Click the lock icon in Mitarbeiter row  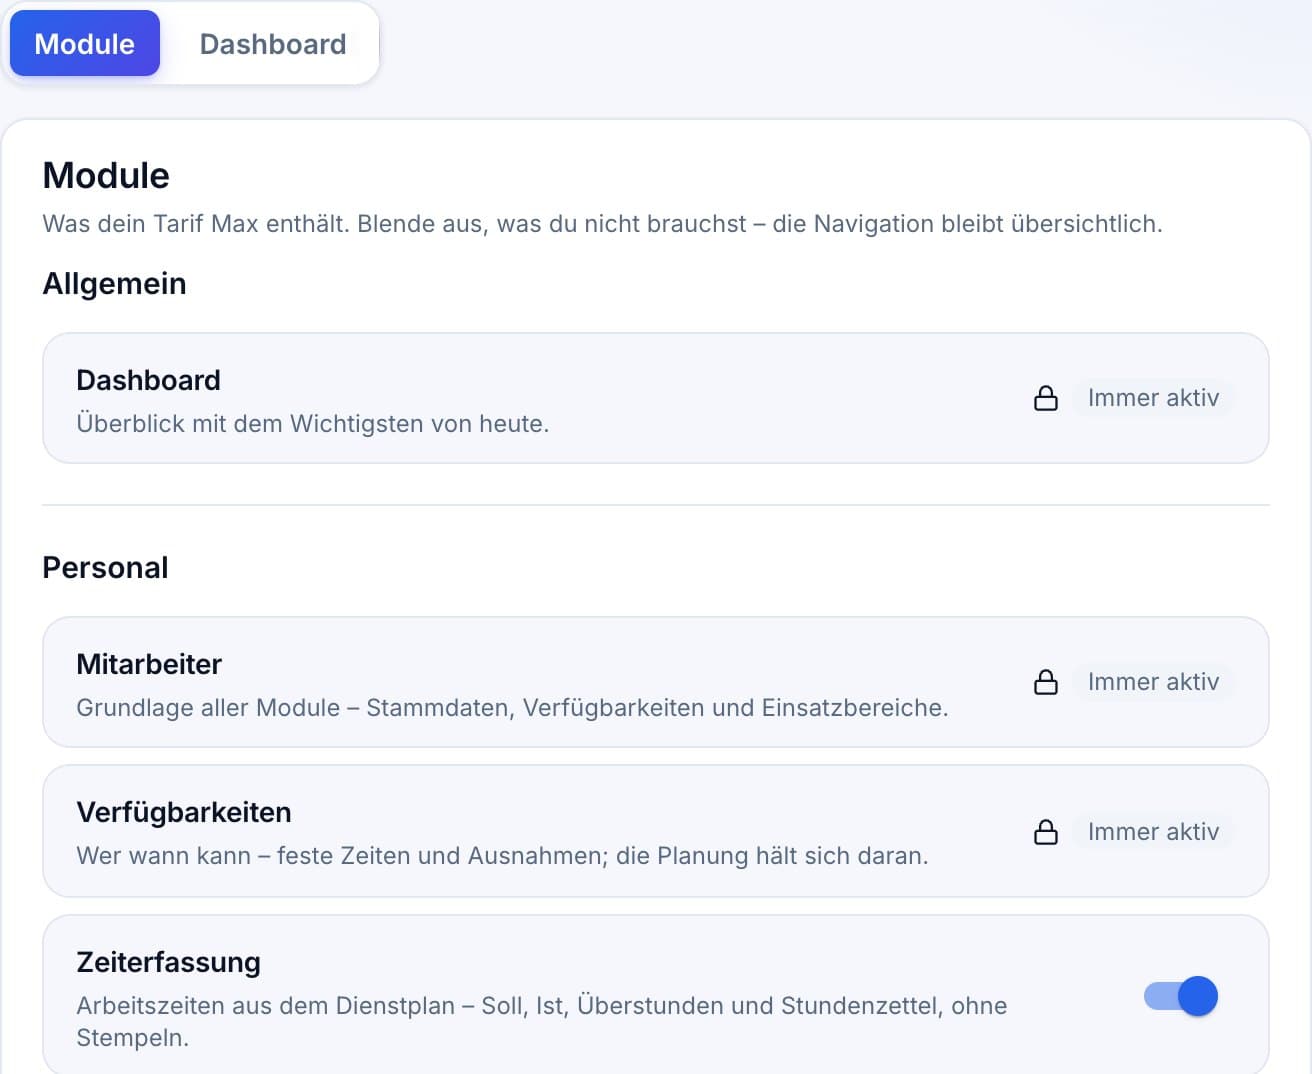(x=1046, y=682)
